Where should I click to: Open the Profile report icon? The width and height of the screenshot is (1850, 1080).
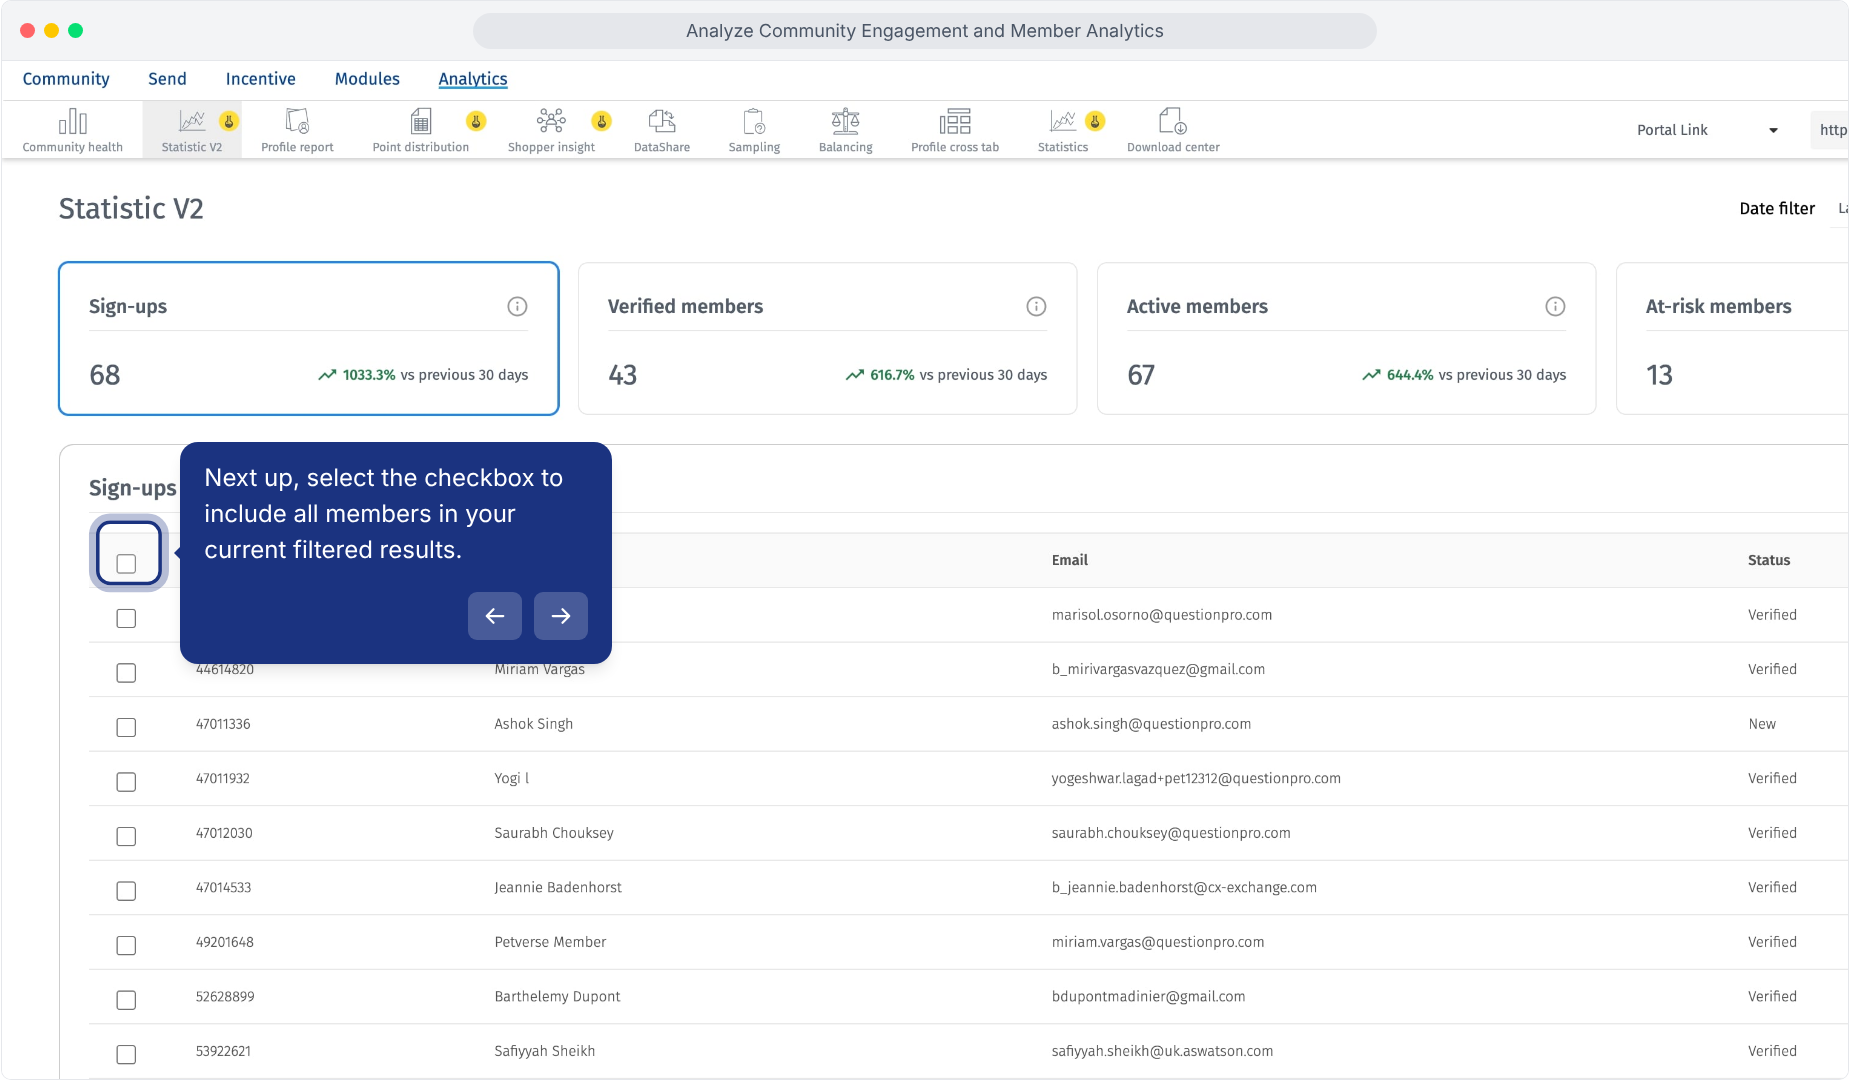point(297,121)
